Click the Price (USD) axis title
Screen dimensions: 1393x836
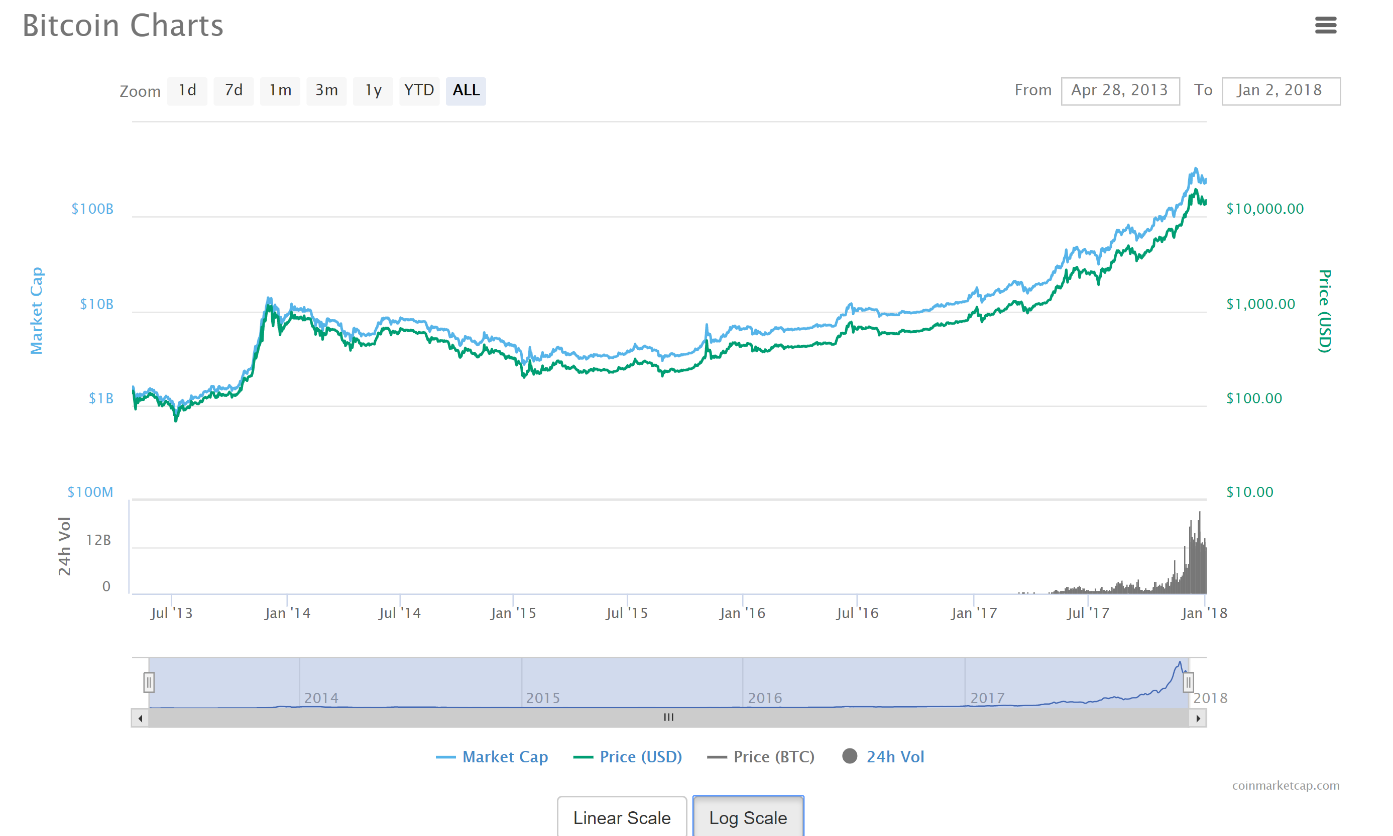tap(1324, 310)
